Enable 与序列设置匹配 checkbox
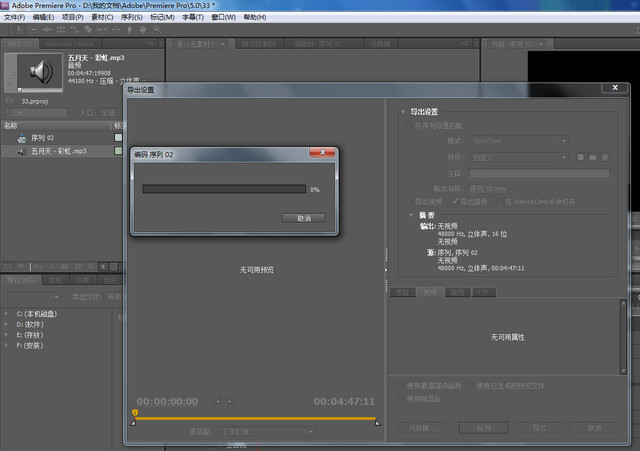This screenshot has height=451, width=640. pos(407,125)
